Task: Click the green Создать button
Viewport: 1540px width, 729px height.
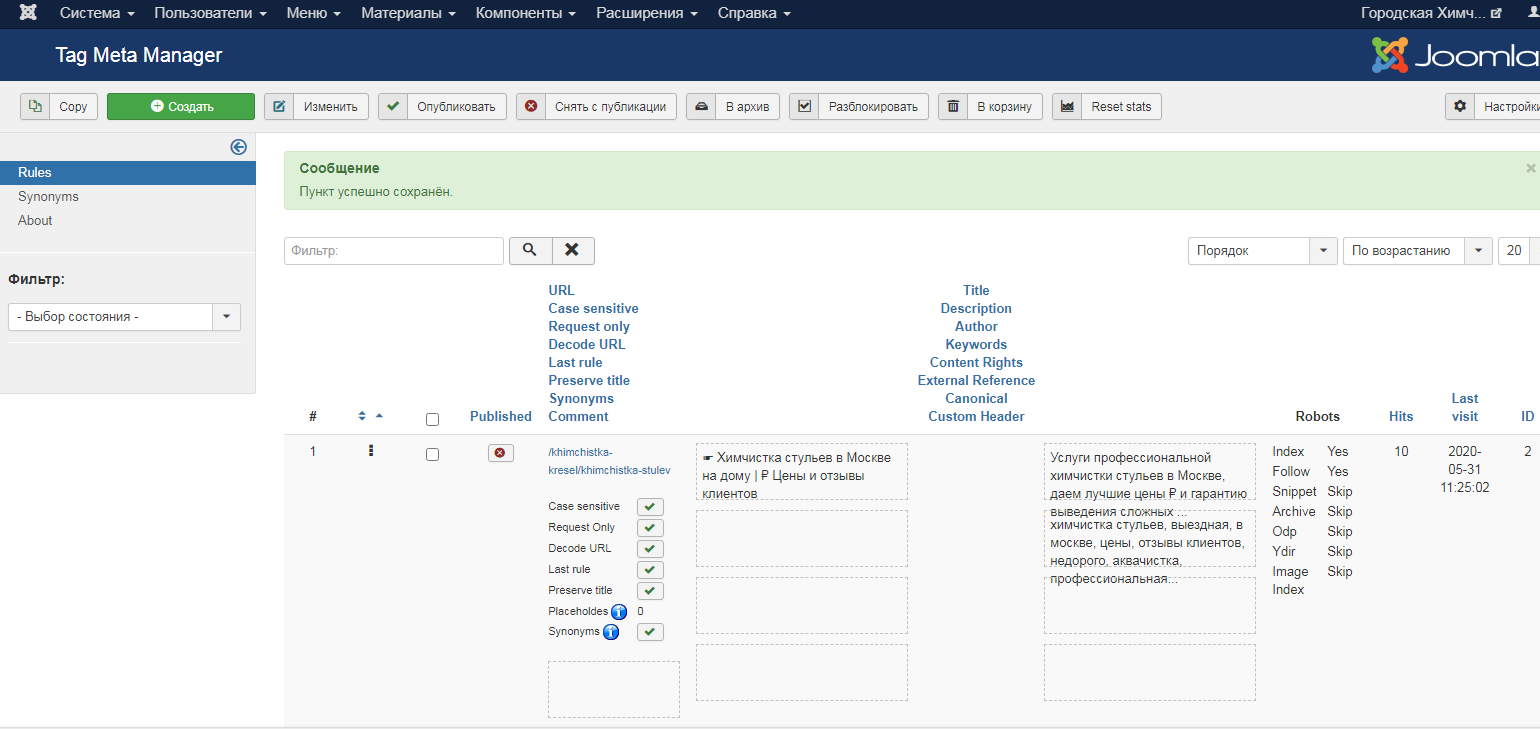Action: point(181,106)
